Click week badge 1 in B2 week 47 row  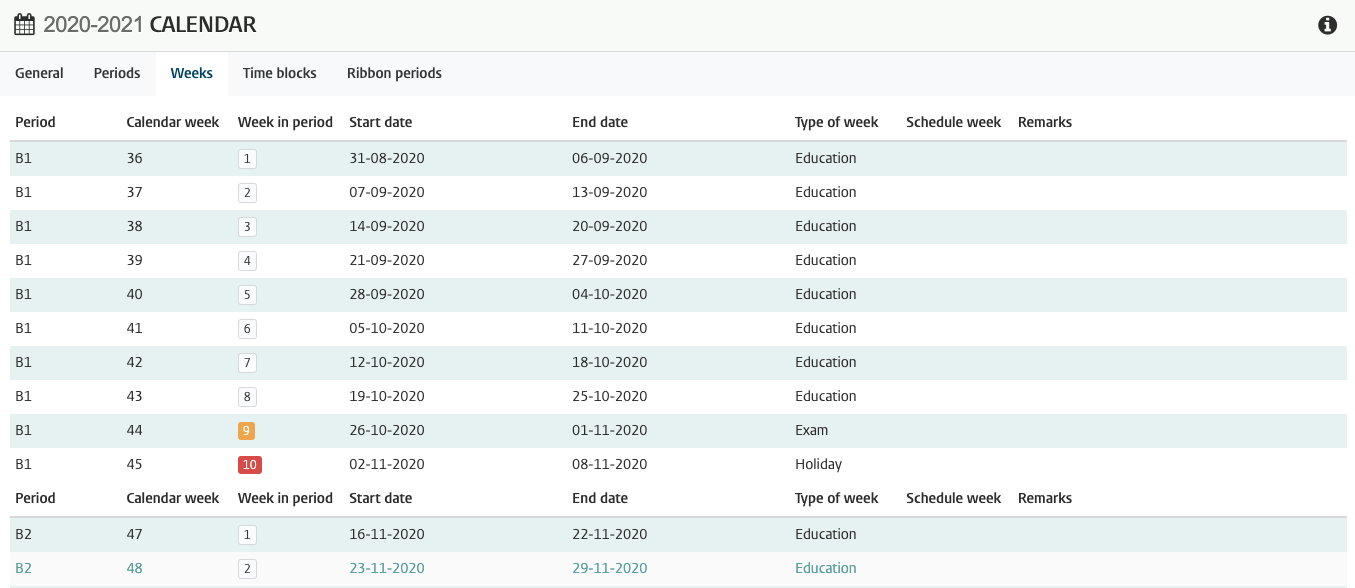247,534
